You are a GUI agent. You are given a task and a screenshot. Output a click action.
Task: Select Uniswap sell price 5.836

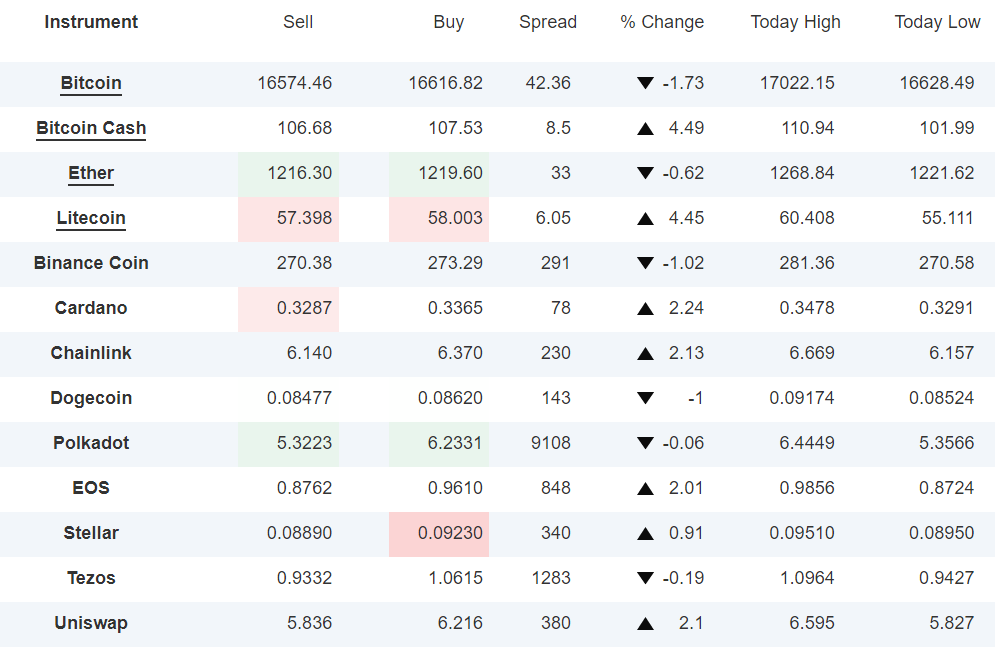309,623
